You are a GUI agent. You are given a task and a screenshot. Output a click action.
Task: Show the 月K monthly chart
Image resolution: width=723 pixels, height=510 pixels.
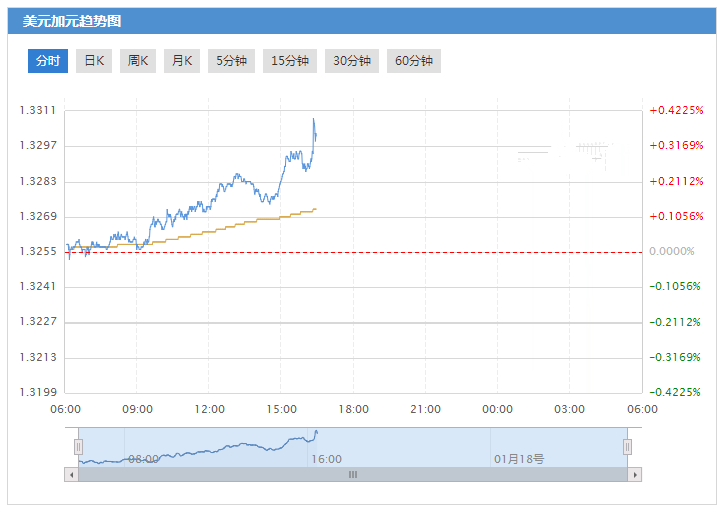click(181, 61)
